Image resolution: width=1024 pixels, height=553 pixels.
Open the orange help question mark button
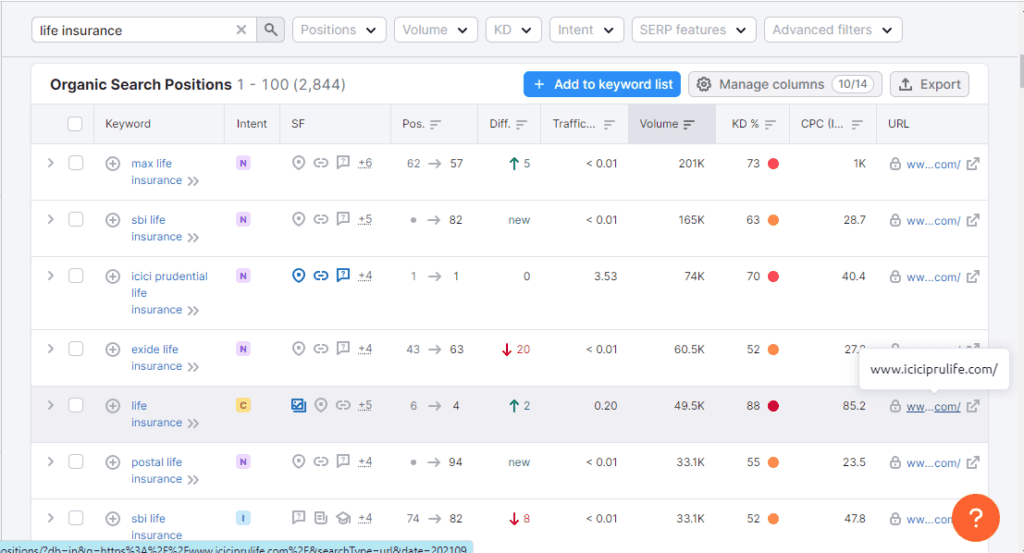(x=976, y=518)
